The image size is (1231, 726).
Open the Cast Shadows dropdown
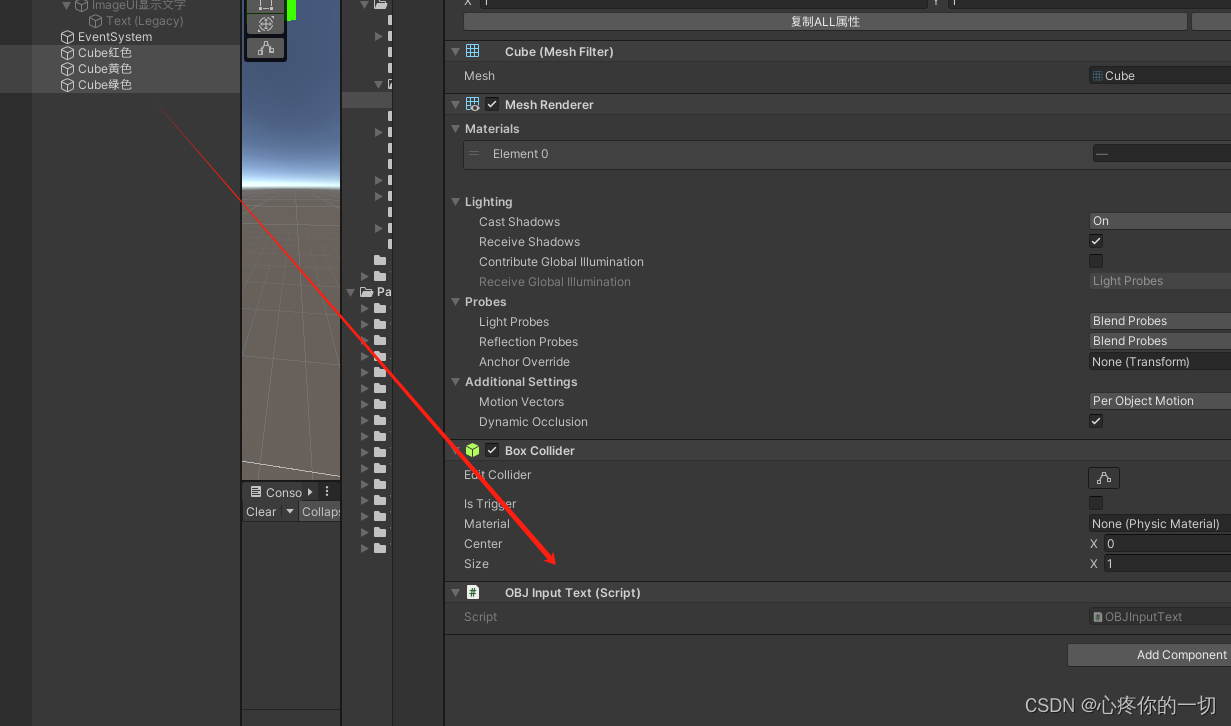click(1160, 221)
